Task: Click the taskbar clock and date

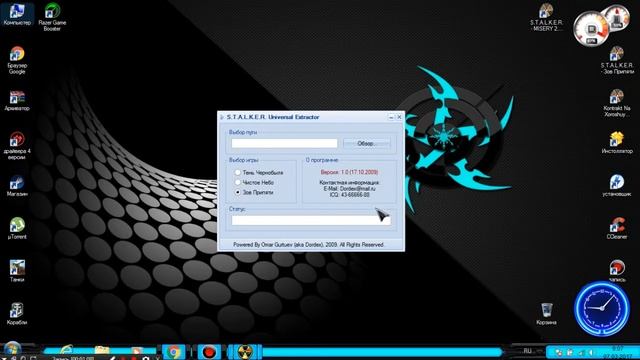Action: tap(618, 352)
